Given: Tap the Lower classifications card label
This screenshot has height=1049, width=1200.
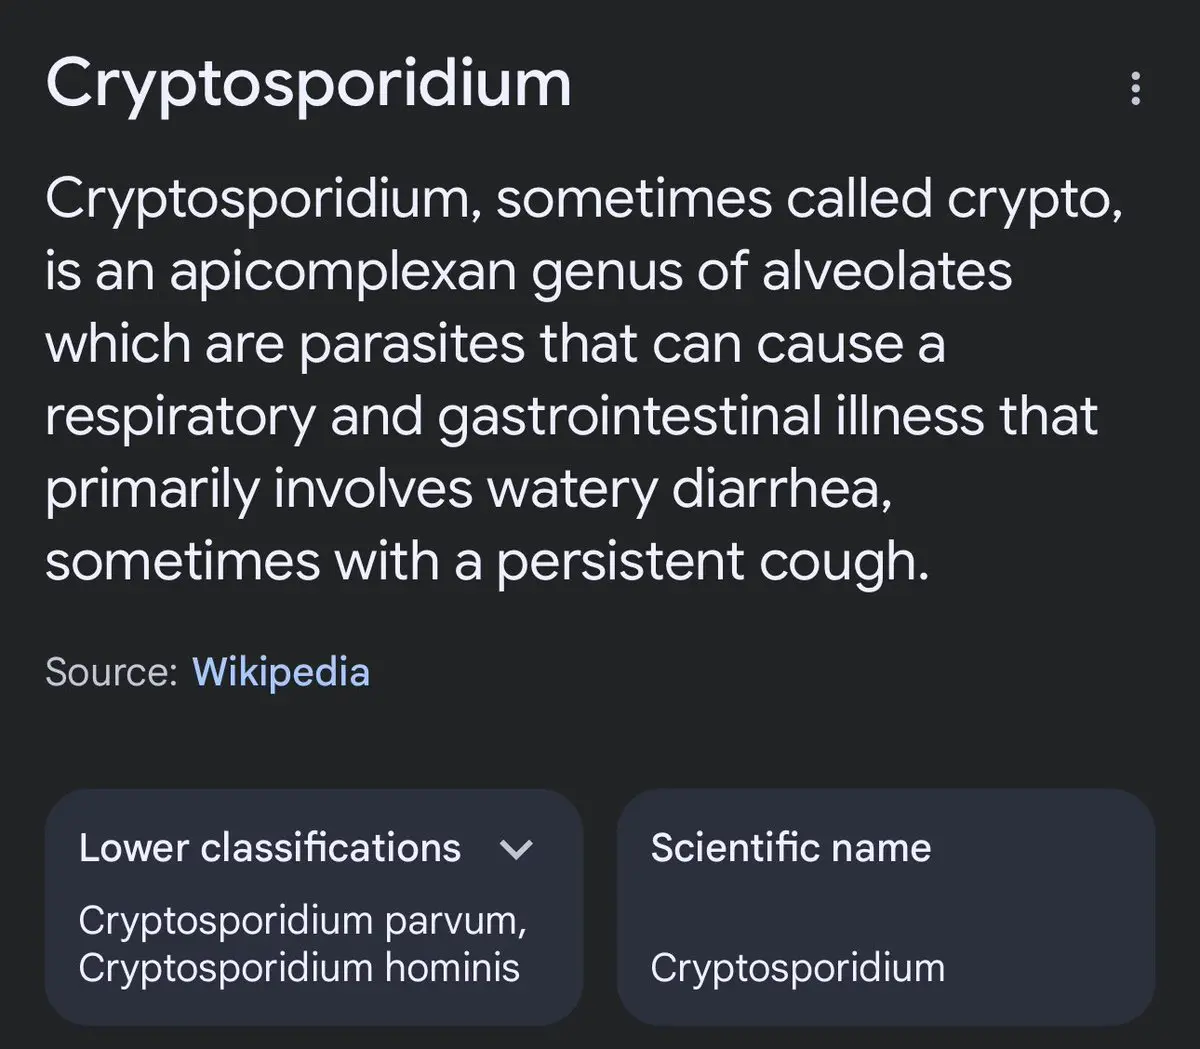Looking at the screenshot, I should click(270, 848).
